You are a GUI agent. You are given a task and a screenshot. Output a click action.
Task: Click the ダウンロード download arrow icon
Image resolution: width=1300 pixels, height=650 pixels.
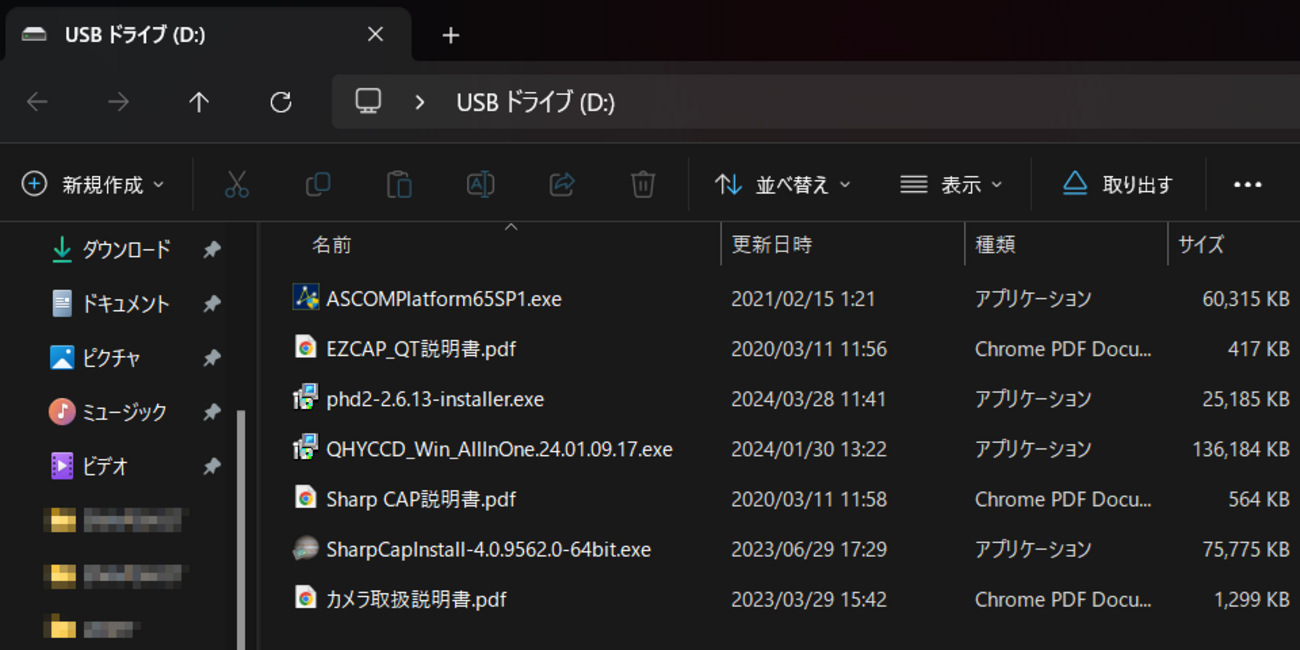point(62,249)
